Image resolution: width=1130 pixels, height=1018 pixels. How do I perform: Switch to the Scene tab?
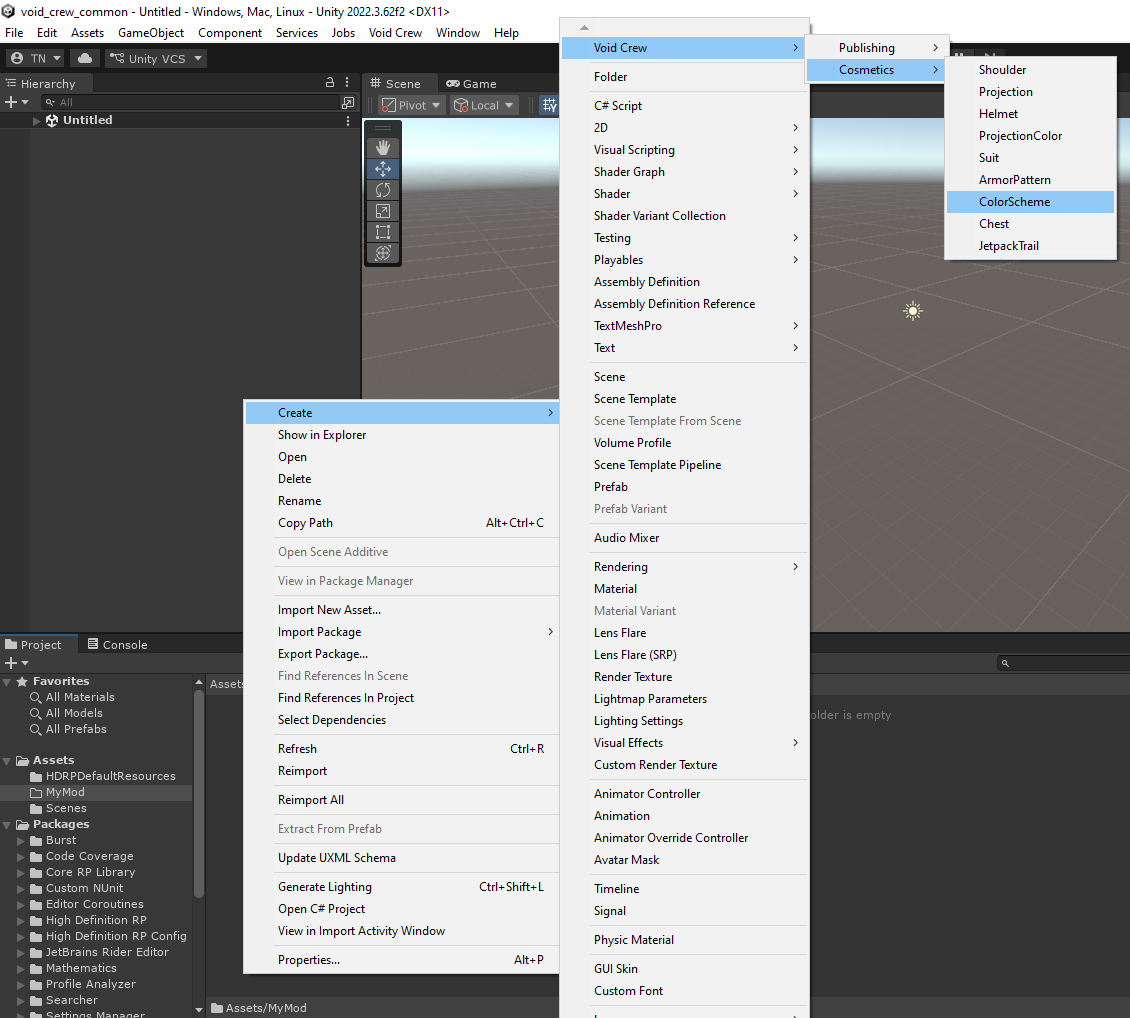point(395,84)
